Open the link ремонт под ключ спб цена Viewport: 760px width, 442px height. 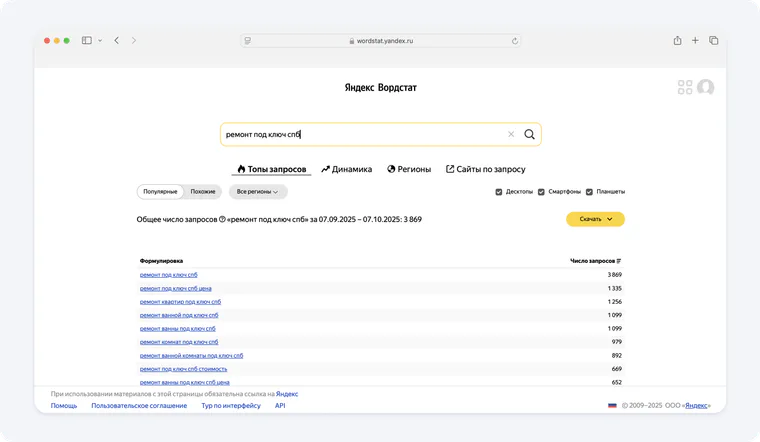[175, 288]
